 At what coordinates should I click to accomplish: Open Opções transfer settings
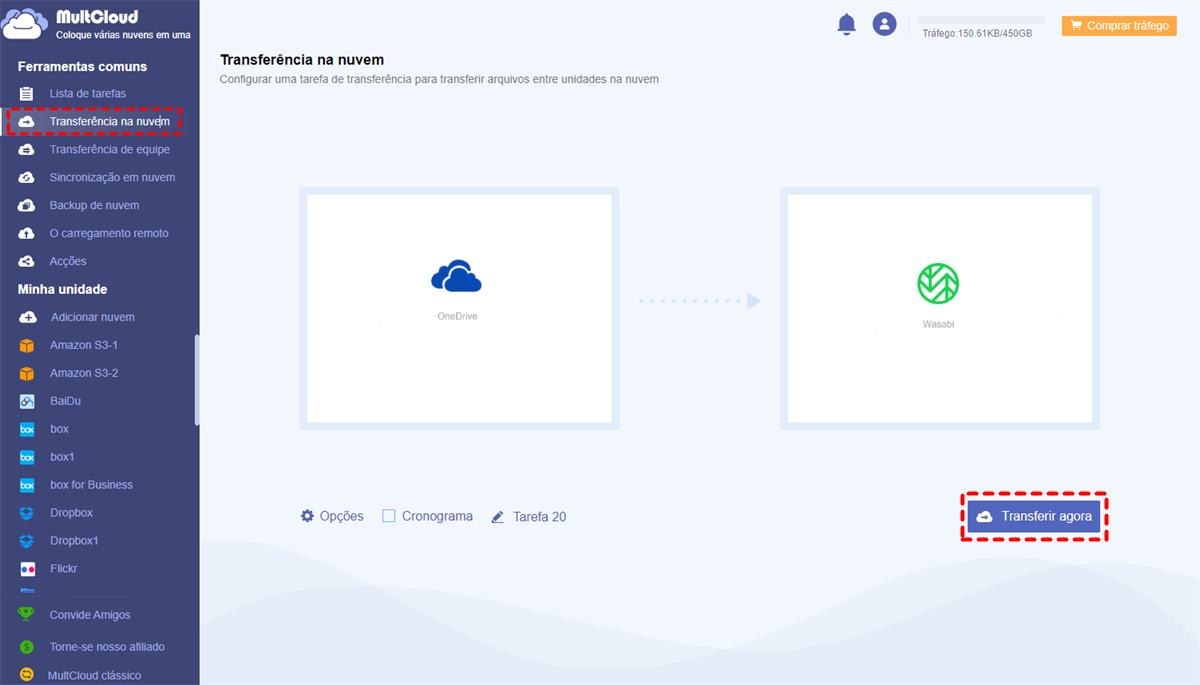[x=342, y=516]
